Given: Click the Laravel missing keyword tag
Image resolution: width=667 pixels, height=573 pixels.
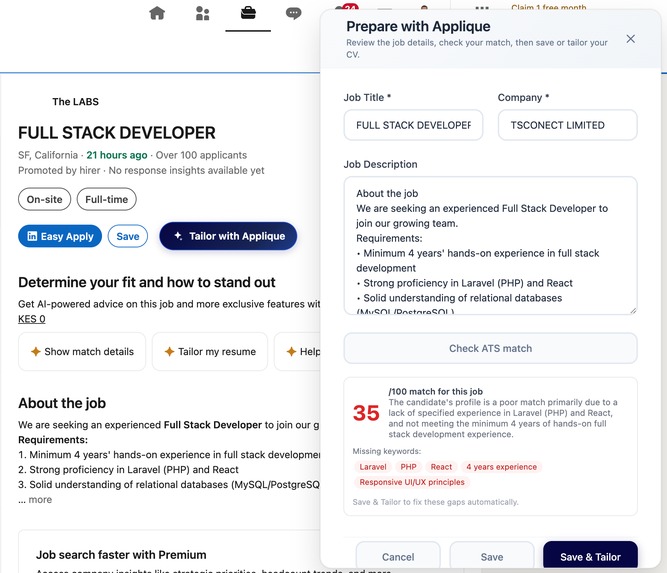Looking at the screenshot, I should tap(373, 467).
